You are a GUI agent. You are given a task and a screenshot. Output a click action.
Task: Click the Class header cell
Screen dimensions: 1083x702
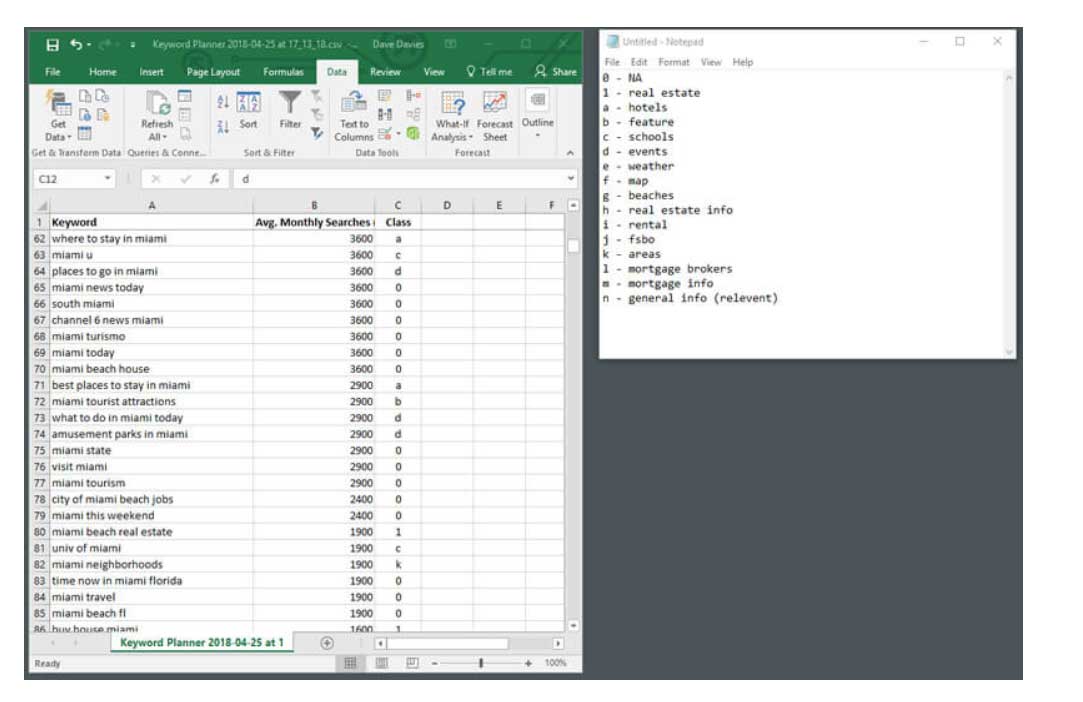398,222
